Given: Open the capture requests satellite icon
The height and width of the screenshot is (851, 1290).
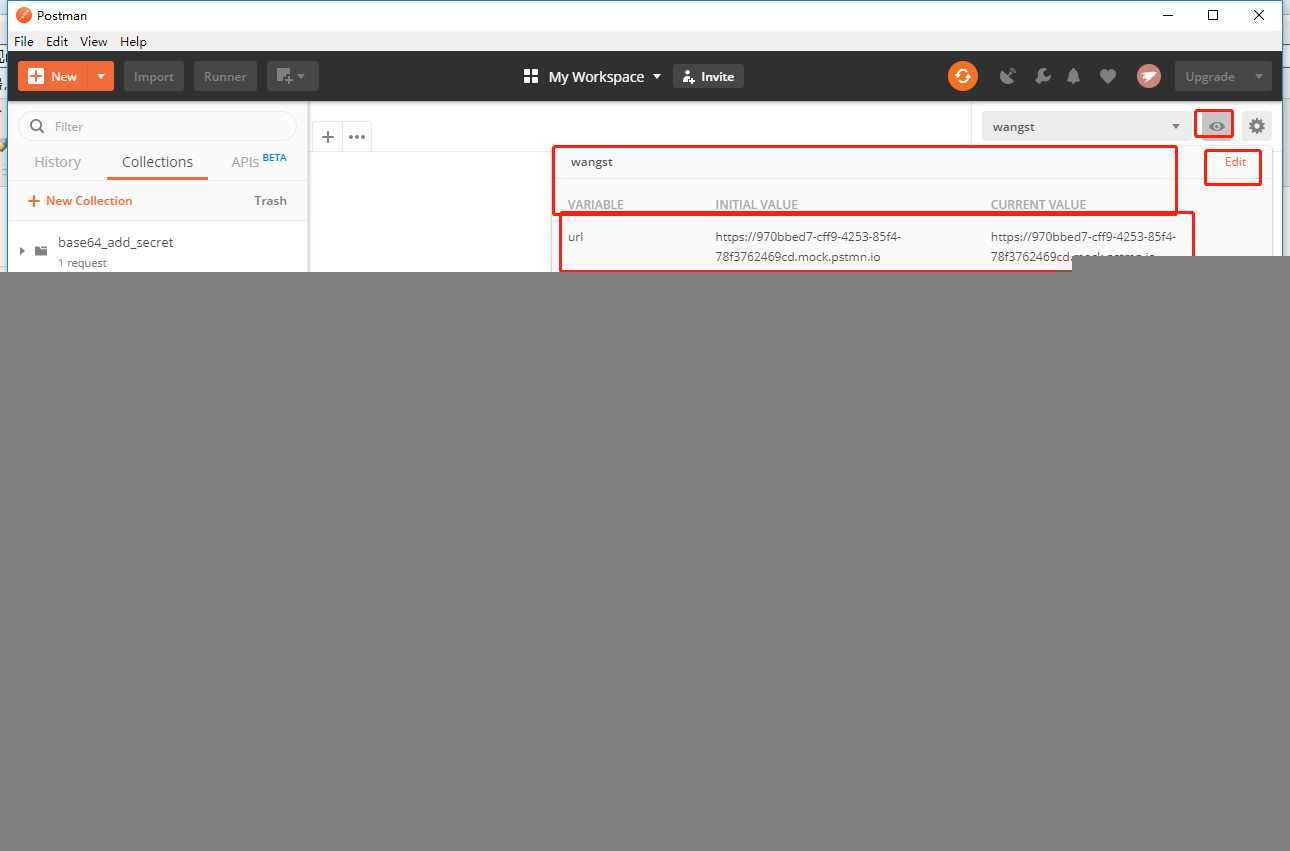Looking at the screenshot, I should (1008, 76).
